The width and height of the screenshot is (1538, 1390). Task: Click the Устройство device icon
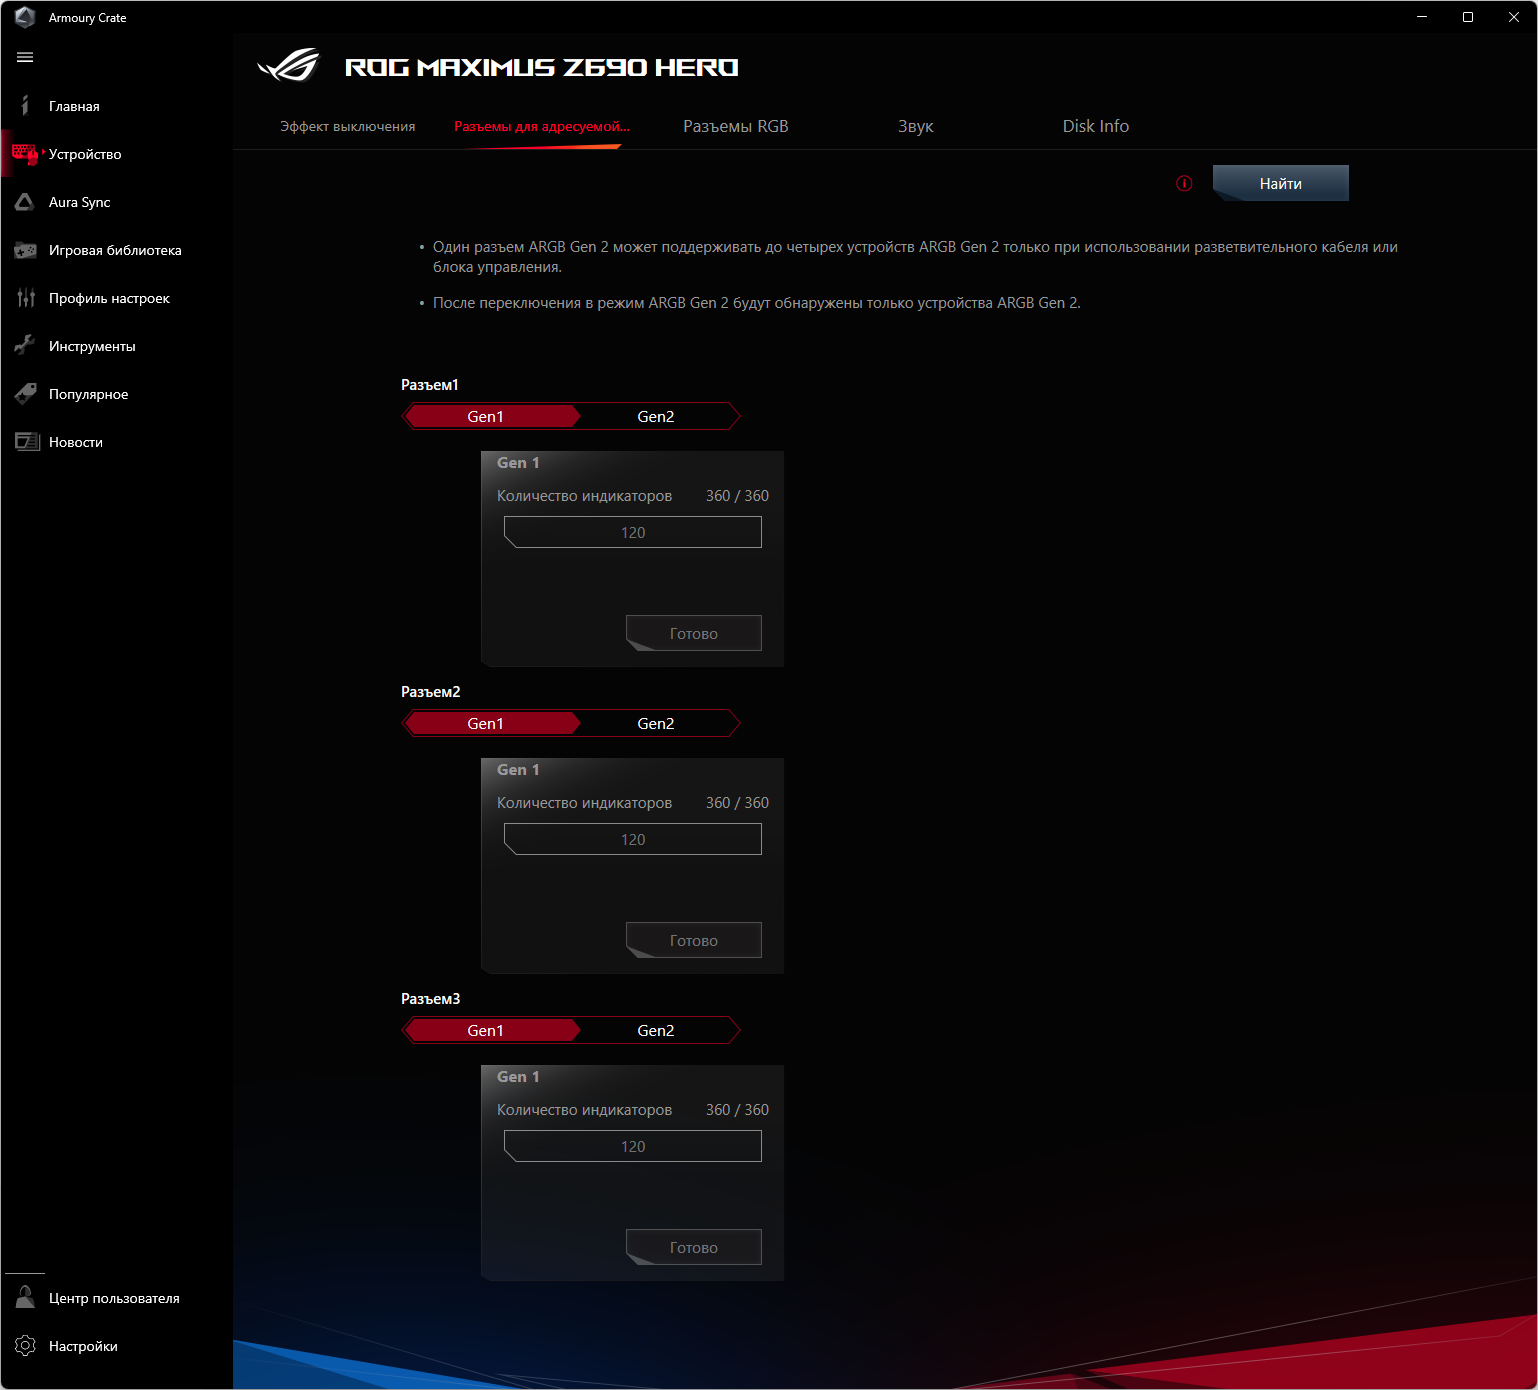[x=25, y=153]
